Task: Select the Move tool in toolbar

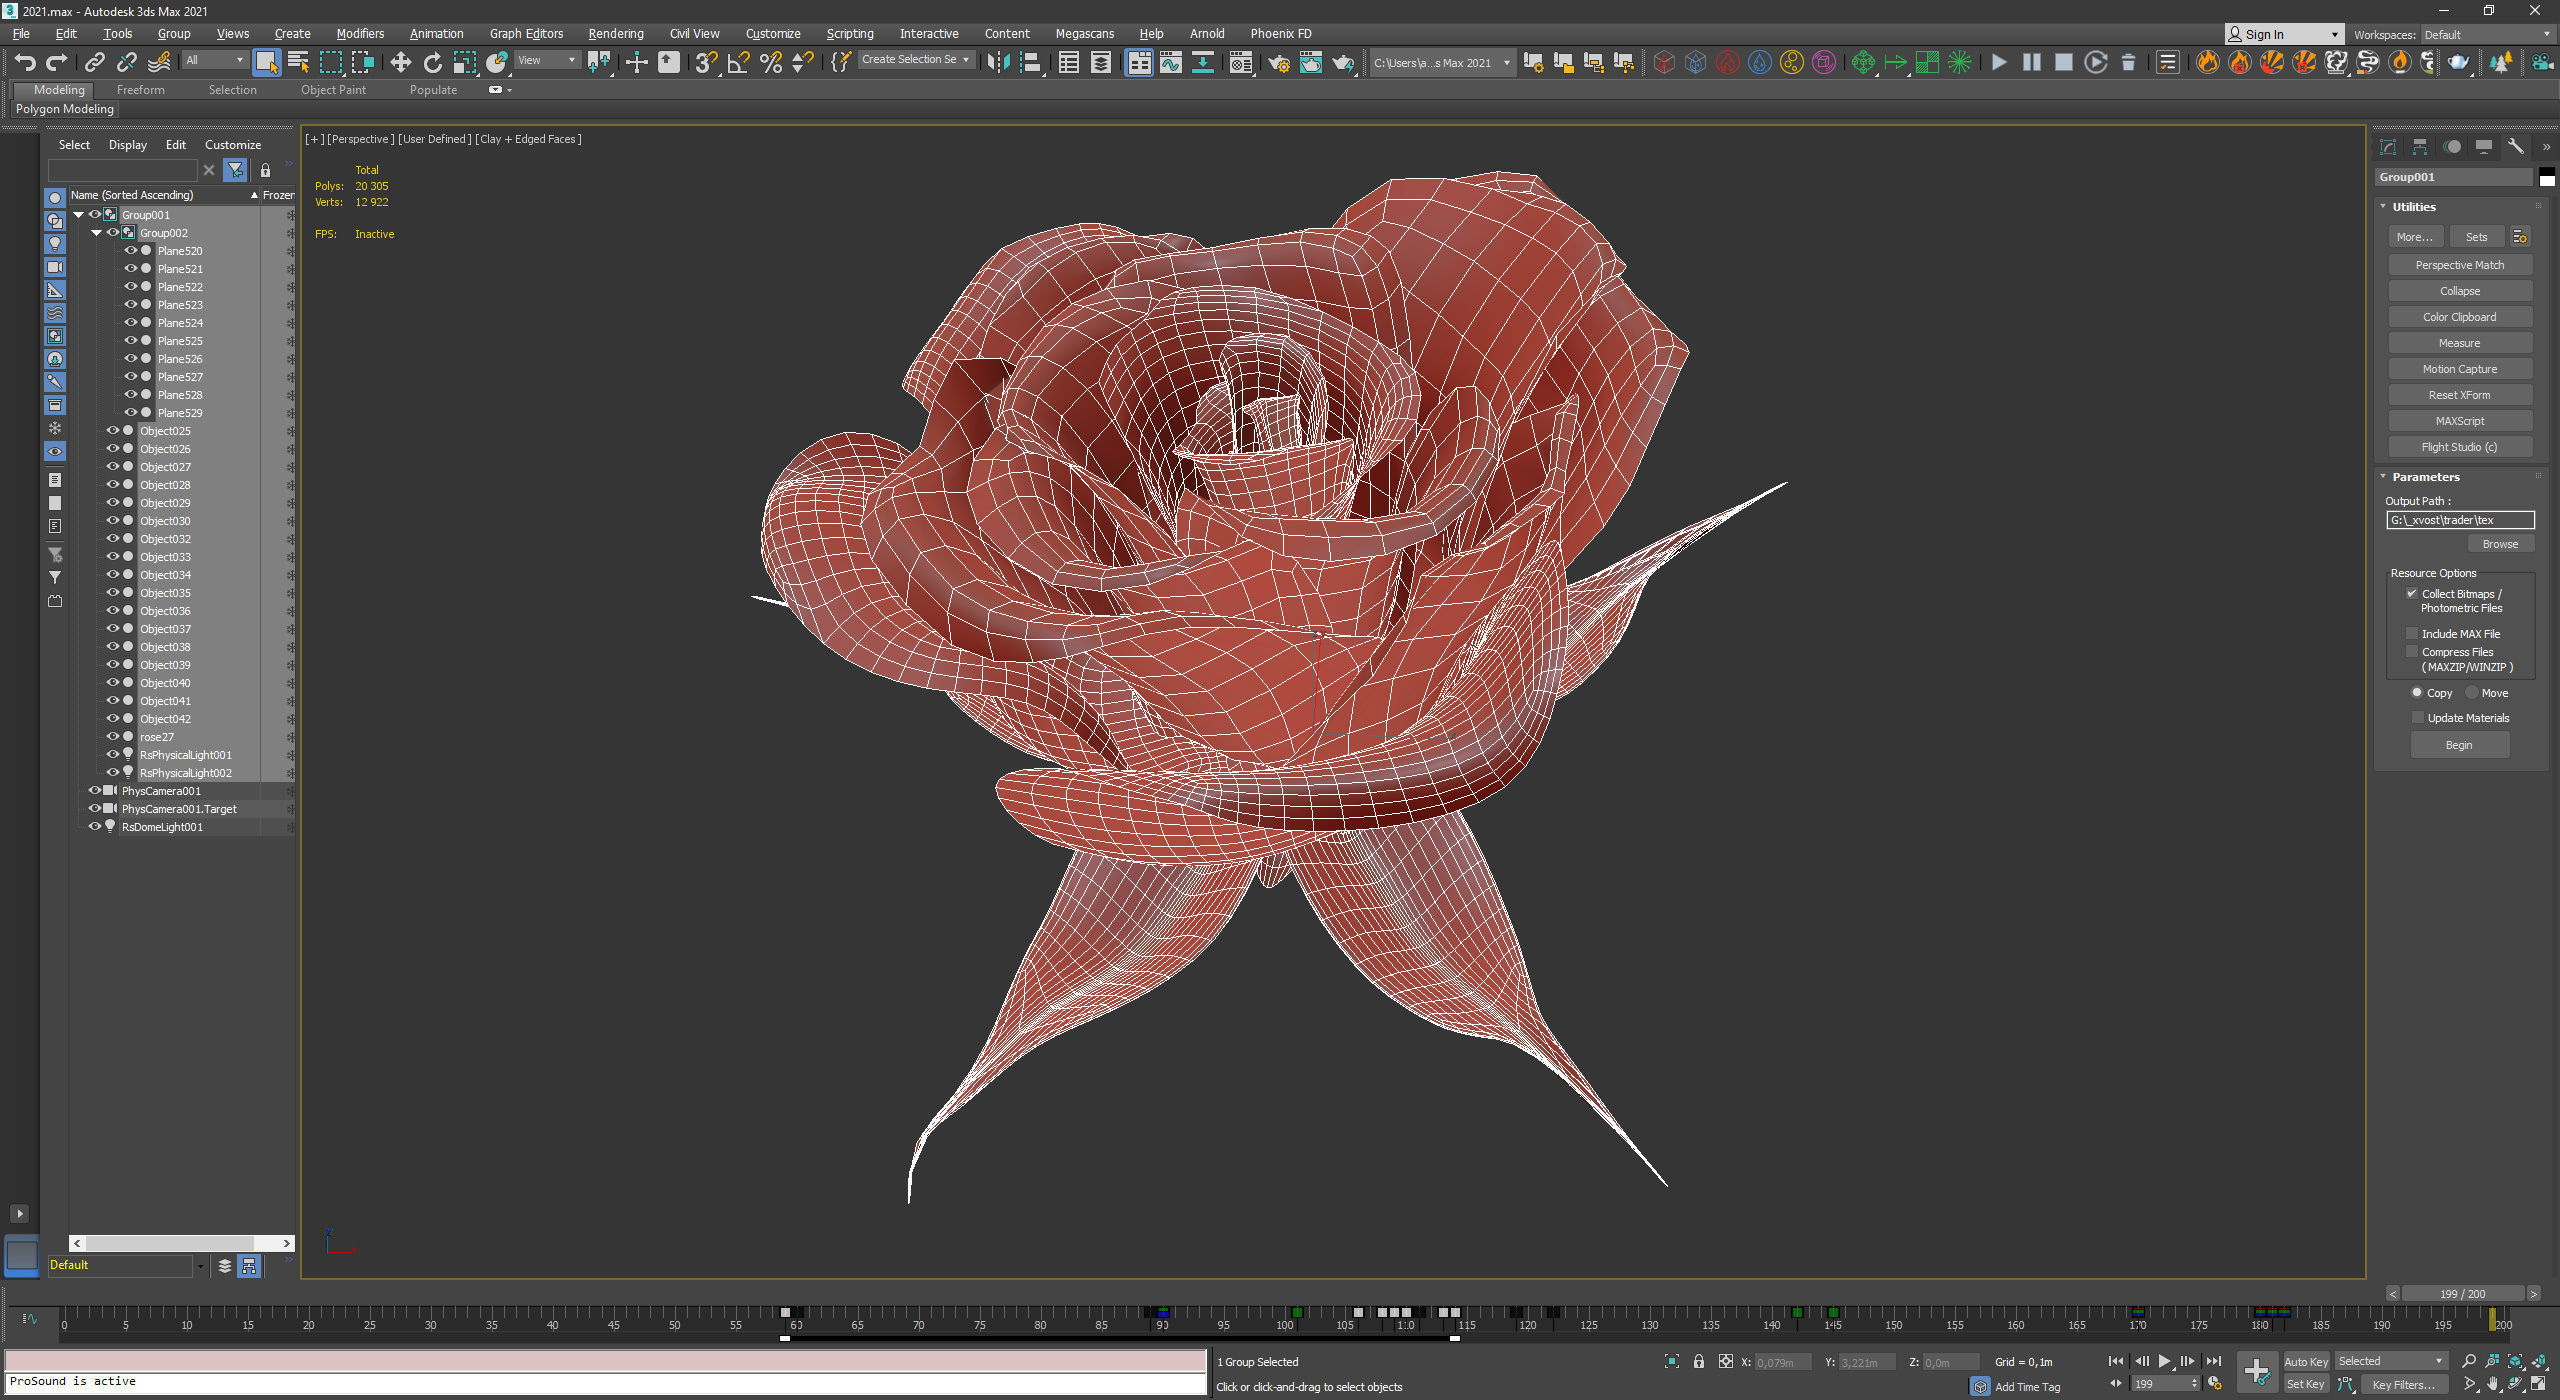Action: tap(400, 63)
